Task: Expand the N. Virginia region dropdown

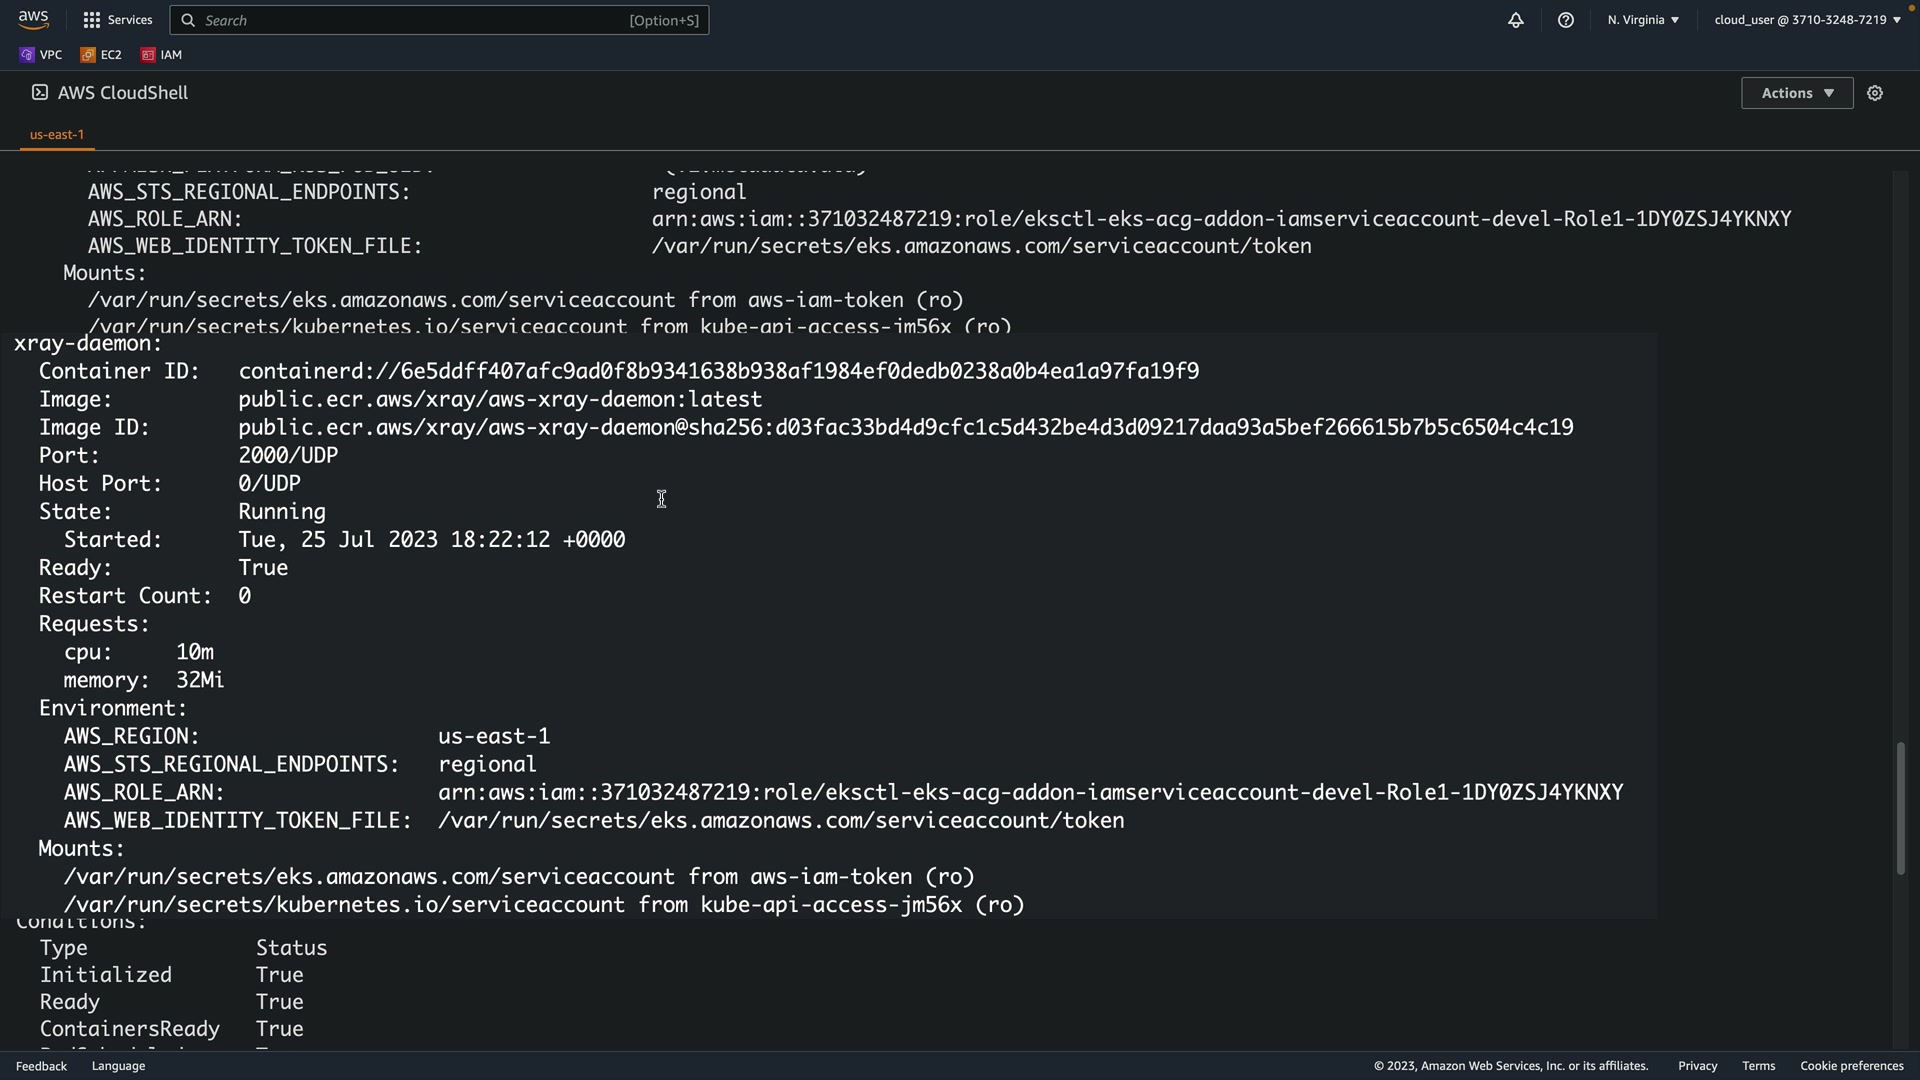Action: pyautogui.click(x=1643, y=20)
